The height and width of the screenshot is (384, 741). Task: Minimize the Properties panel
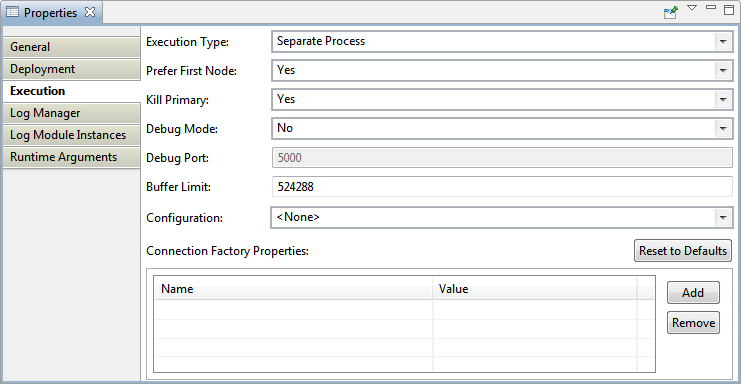[711, 7]
